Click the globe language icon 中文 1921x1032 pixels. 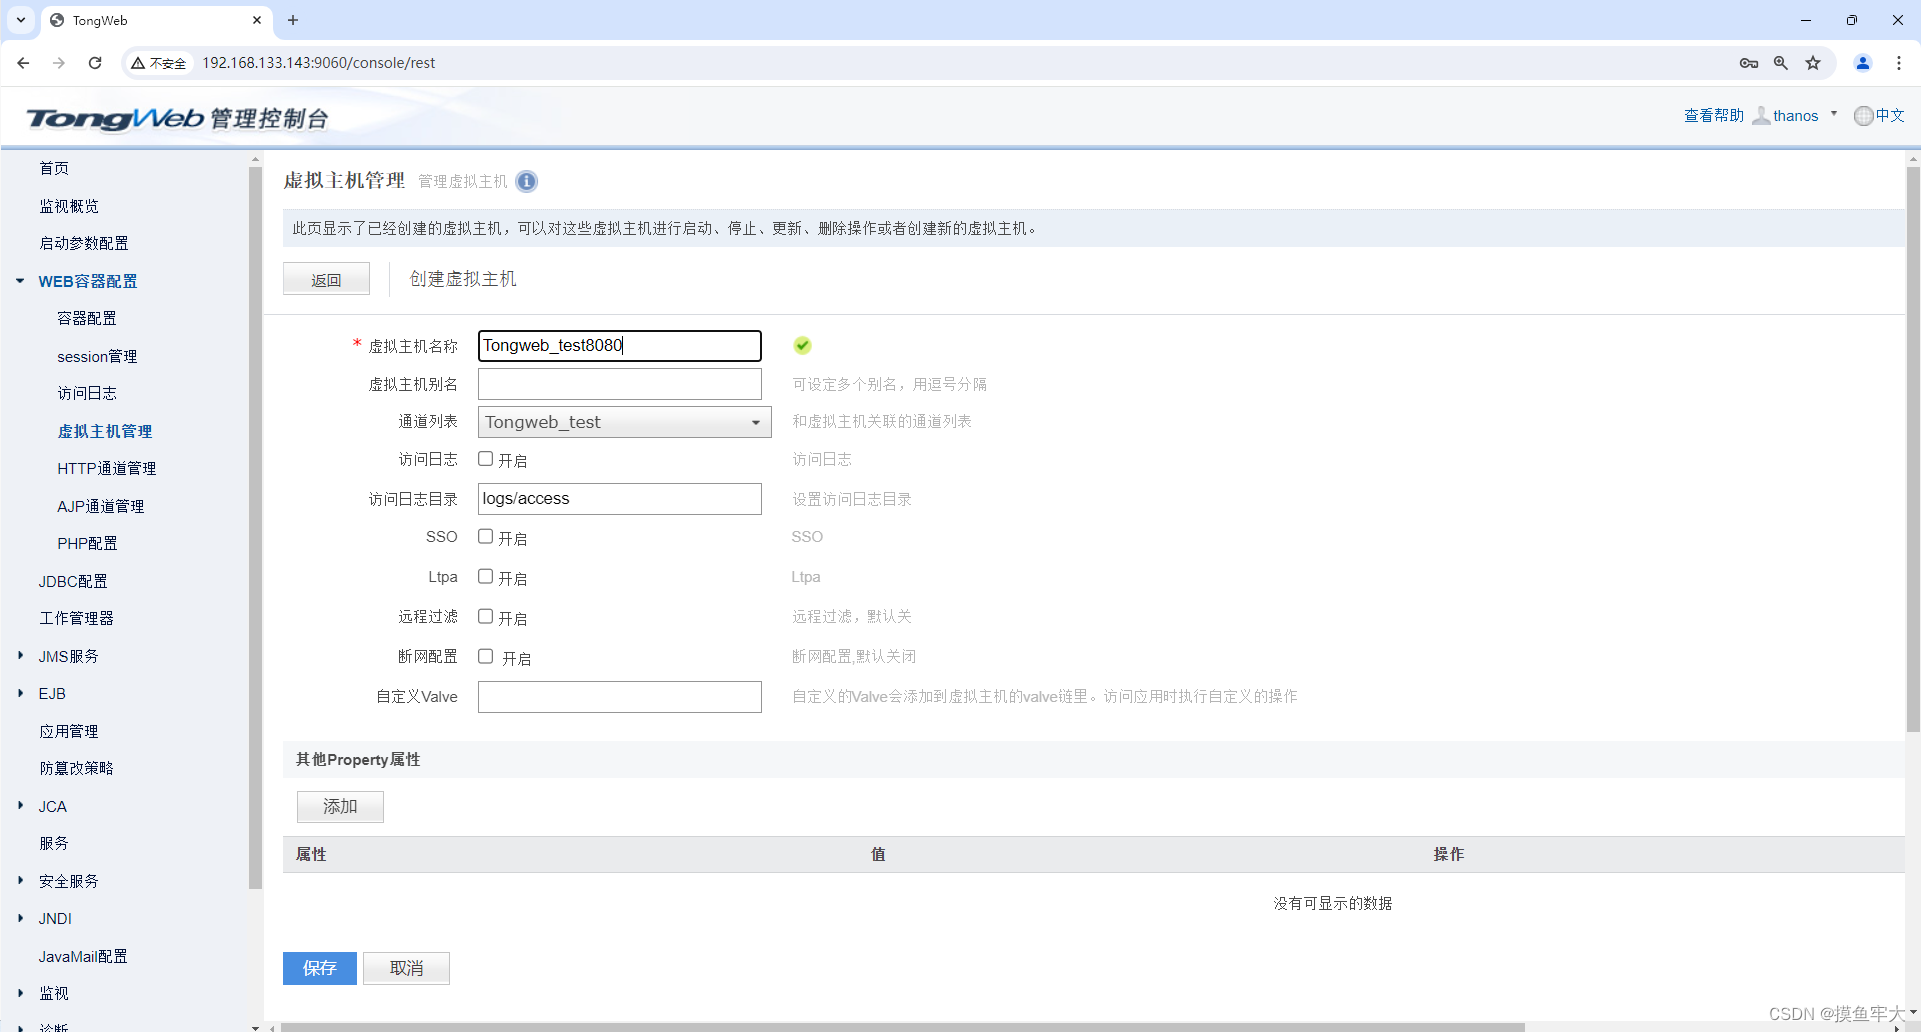pyautogui.click(x=1864, y=116)
